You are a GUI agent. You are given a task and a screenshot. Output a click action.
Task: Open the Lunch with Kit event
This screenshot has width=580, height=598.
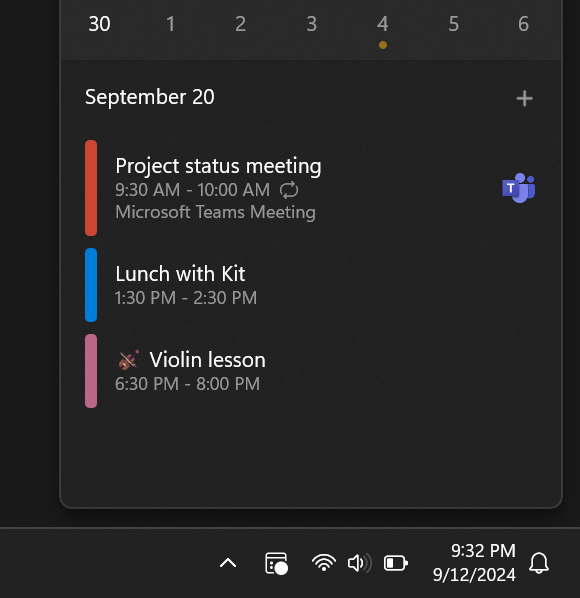(310, 285)
